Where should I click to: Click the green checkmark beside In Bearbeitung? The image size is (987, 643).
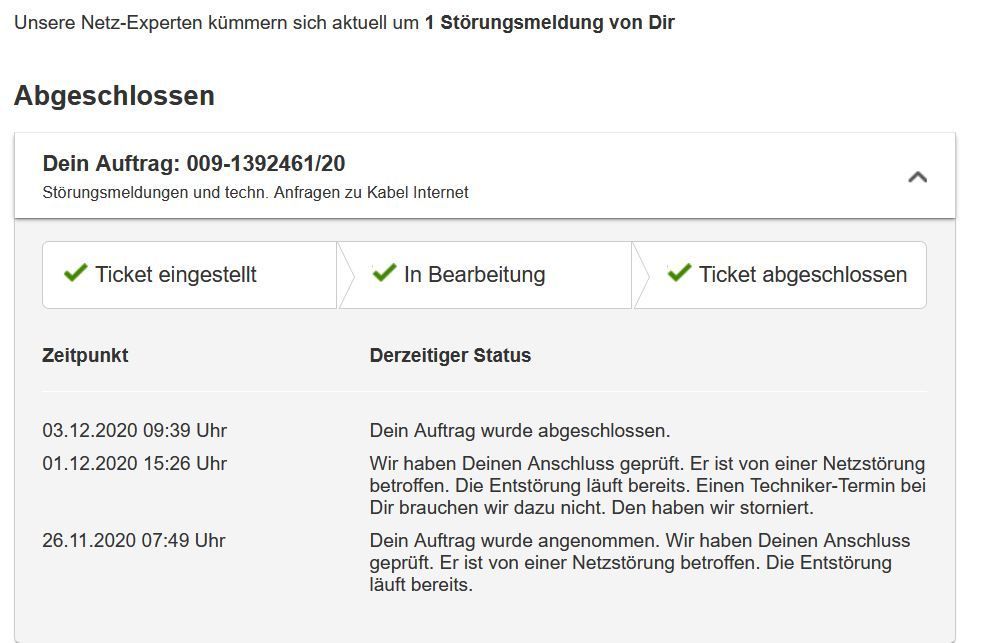386,271
